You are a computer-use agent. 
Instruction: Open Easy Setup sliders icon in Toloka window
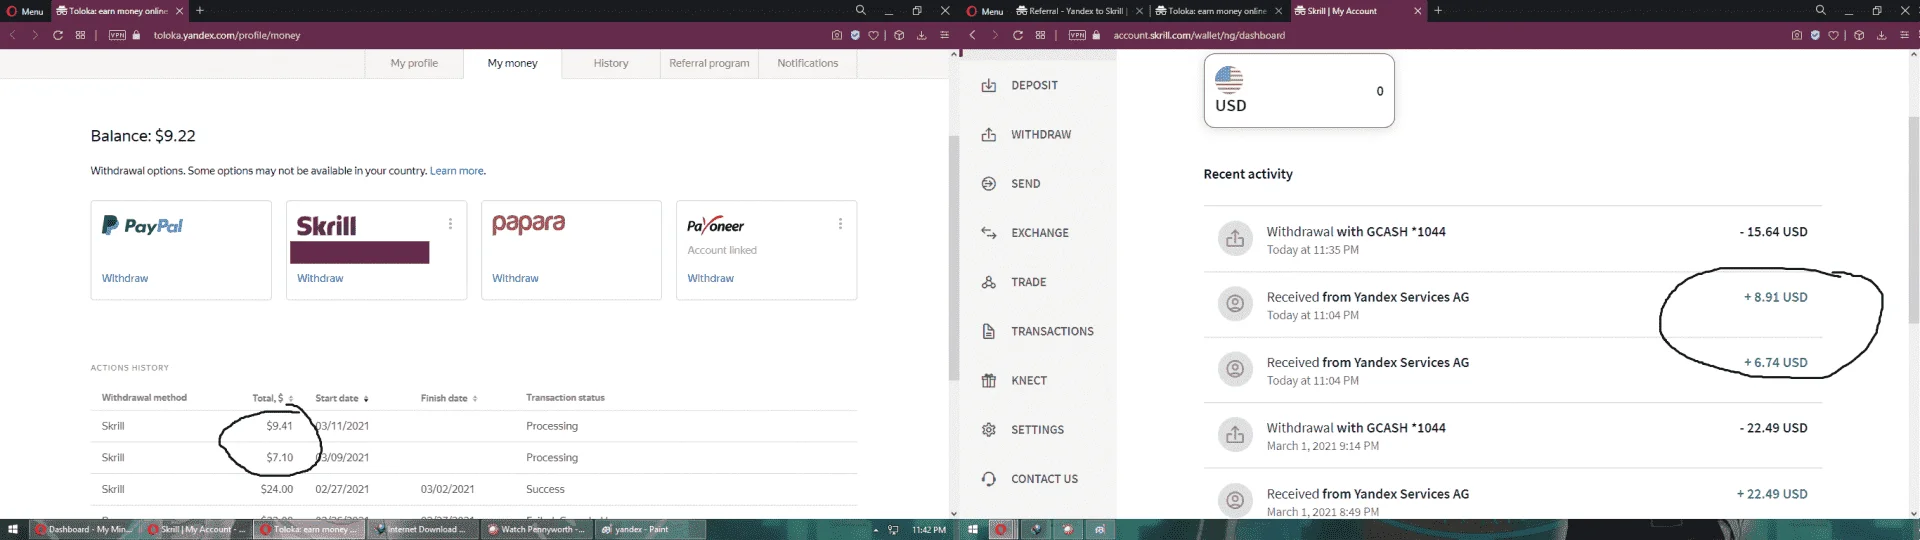944,35
